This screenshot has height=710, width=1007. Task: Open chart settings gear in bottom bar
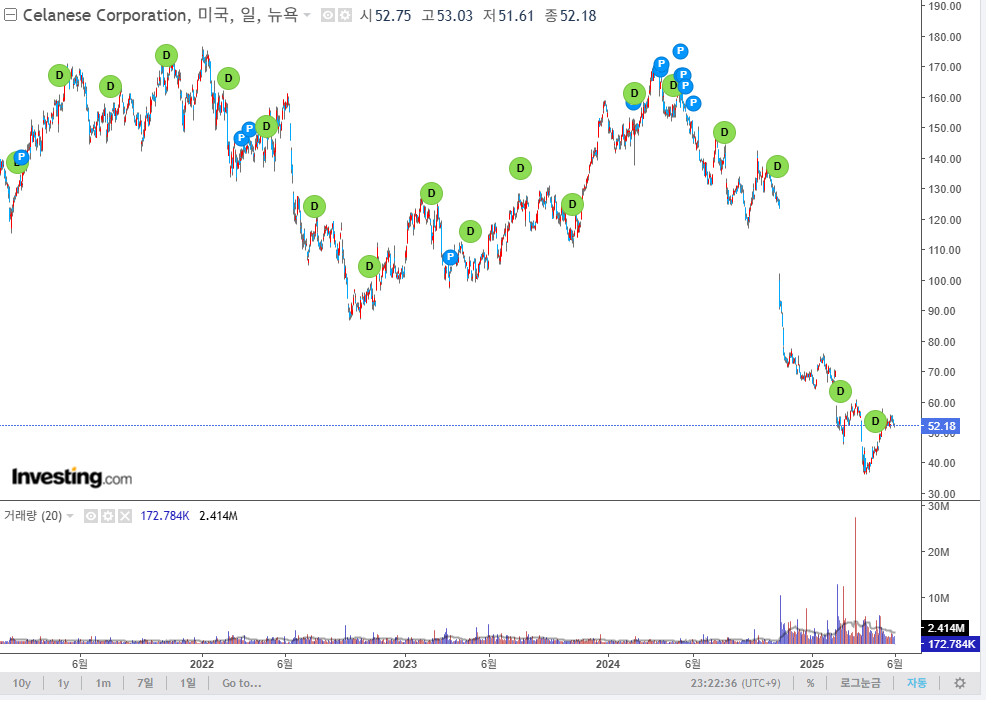click(x=959, y=683)
